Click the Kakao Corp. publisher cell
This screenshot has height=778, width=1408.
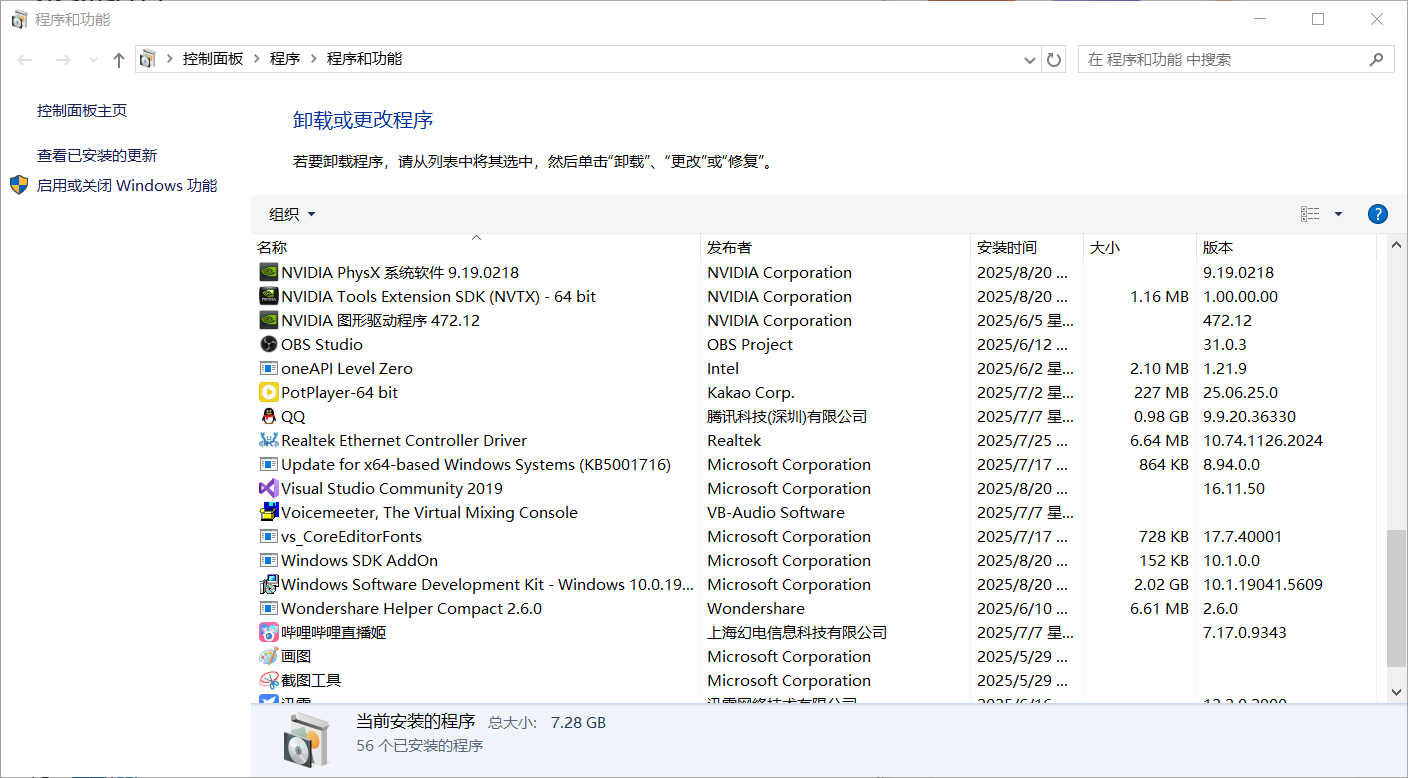(751, 392)
